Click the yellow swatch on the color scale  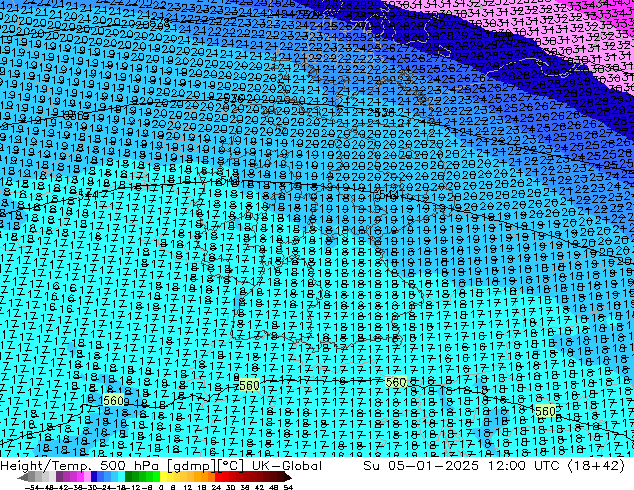163,477
